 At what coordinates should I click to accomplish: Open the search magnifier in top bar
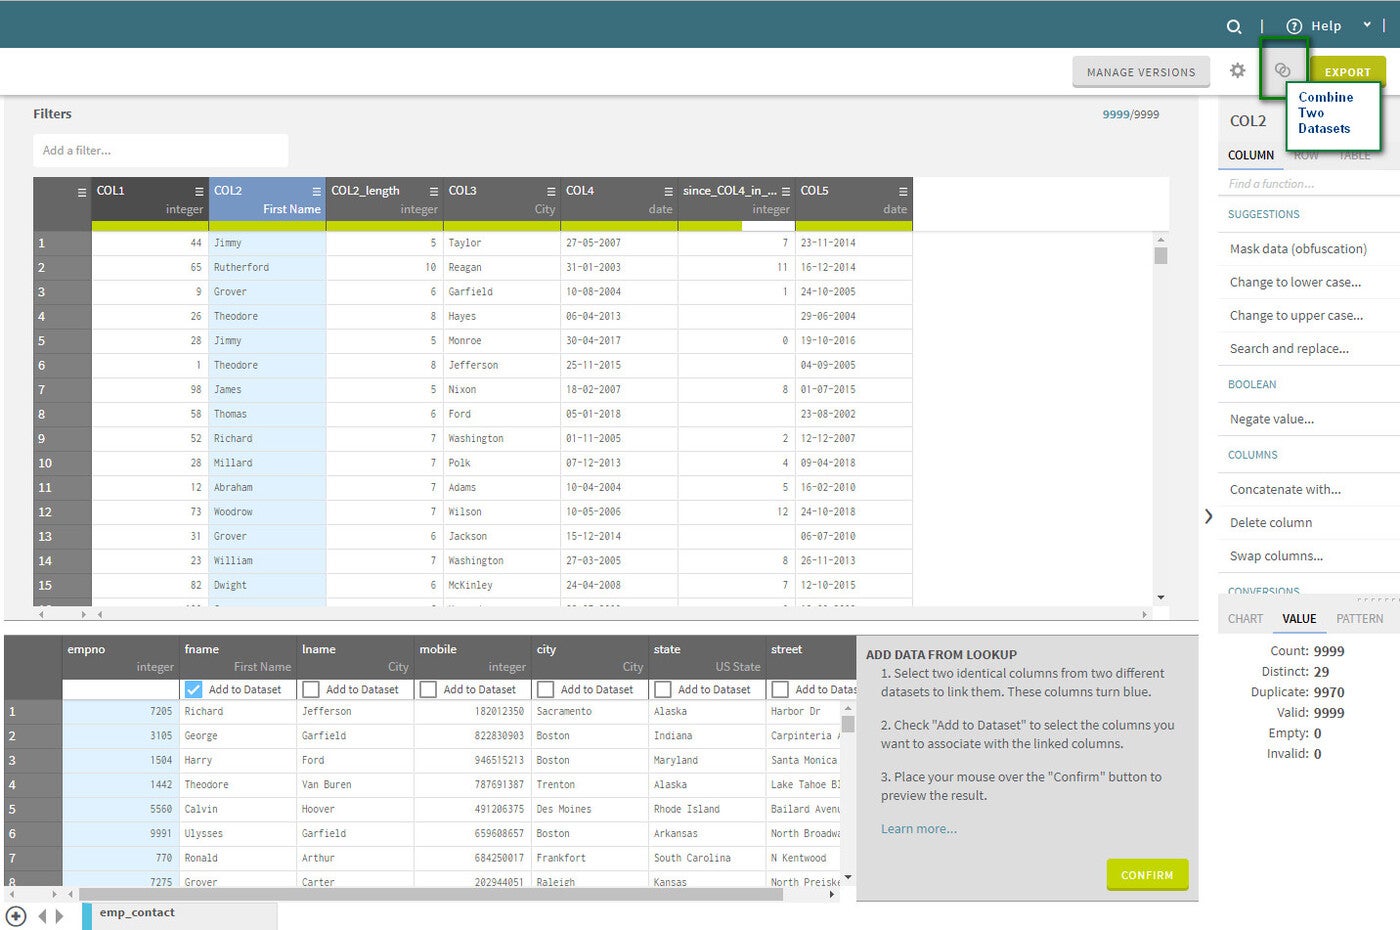(x=1234, y=27)
